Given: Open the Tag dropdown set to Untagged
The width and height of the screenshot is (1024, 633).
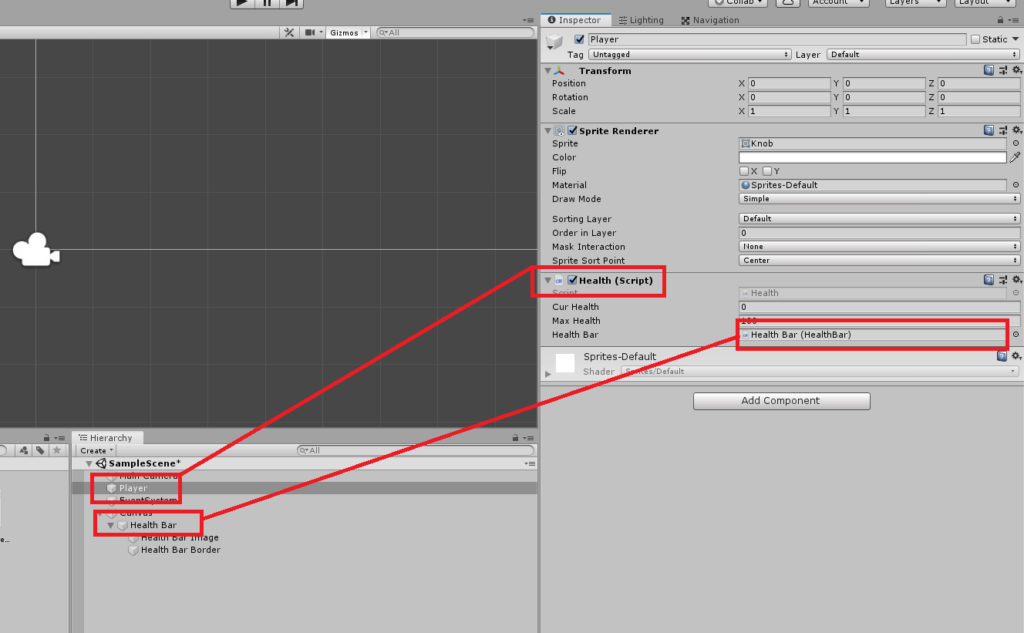Looking at the screenshot, I should click(x=690, y=55).
